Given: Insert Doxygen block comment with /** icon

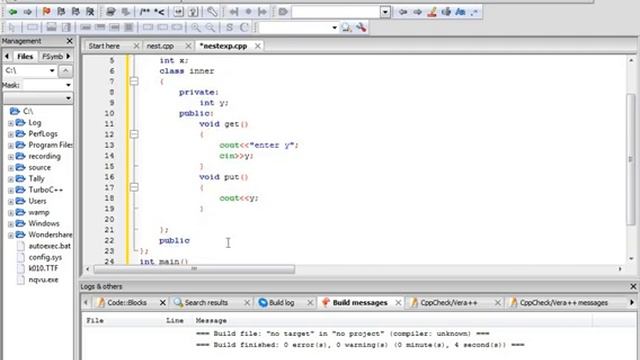Looking at the screenshot, I should click(144, 12).
